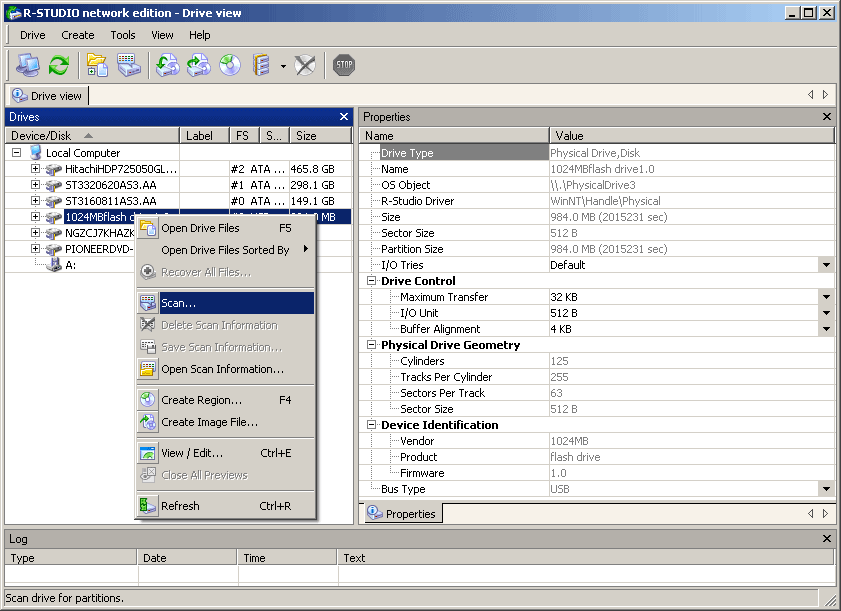The height and width of the screenshot is (611, 841).
Task: Choose View / Edit... in the context menu
Action: click(226, 453)
